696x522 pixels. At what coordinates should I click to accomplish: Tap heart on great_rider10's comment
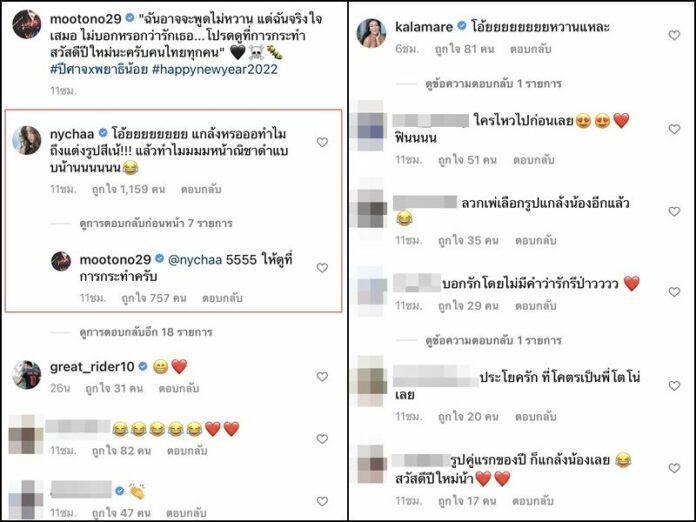[322, 376]
